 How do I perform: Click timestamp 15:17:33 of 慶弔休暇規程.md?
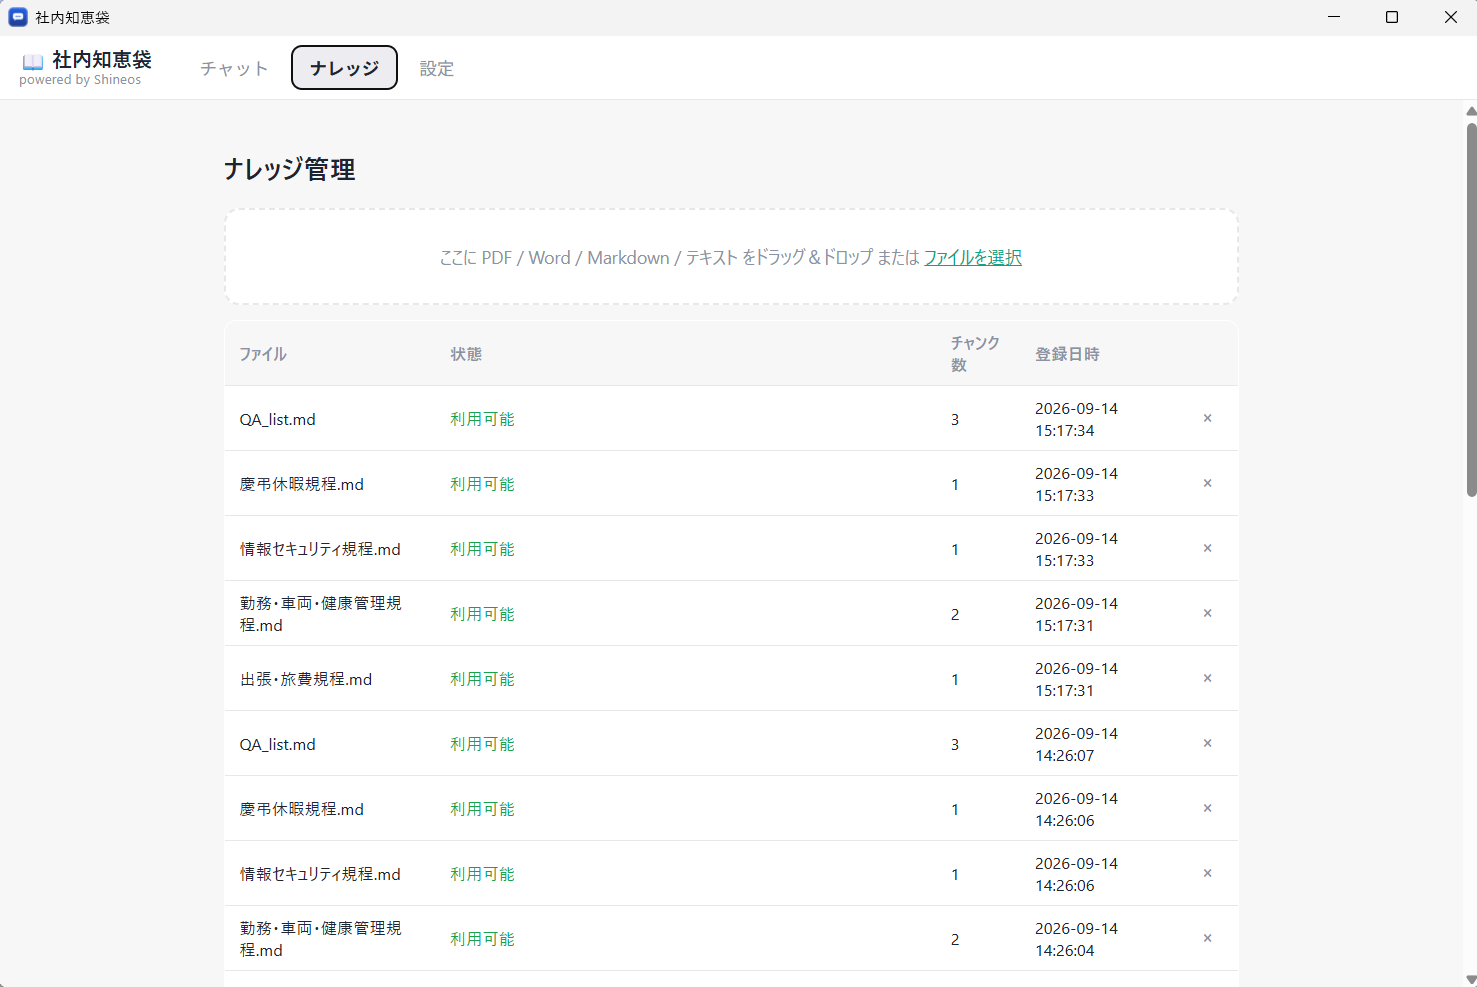[1076, 484]
